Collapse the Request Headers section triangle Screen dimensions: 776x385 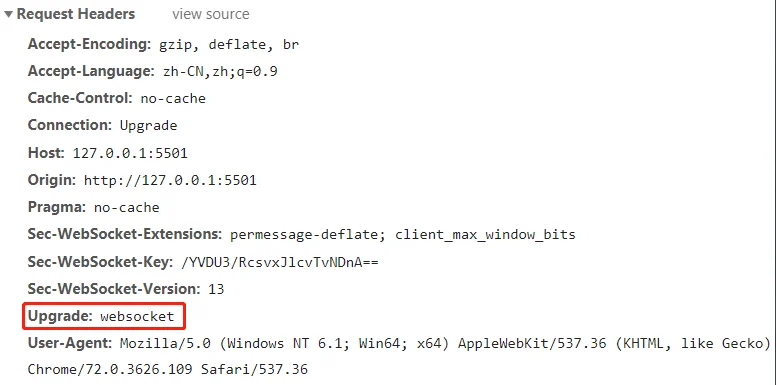coord(8,14)
